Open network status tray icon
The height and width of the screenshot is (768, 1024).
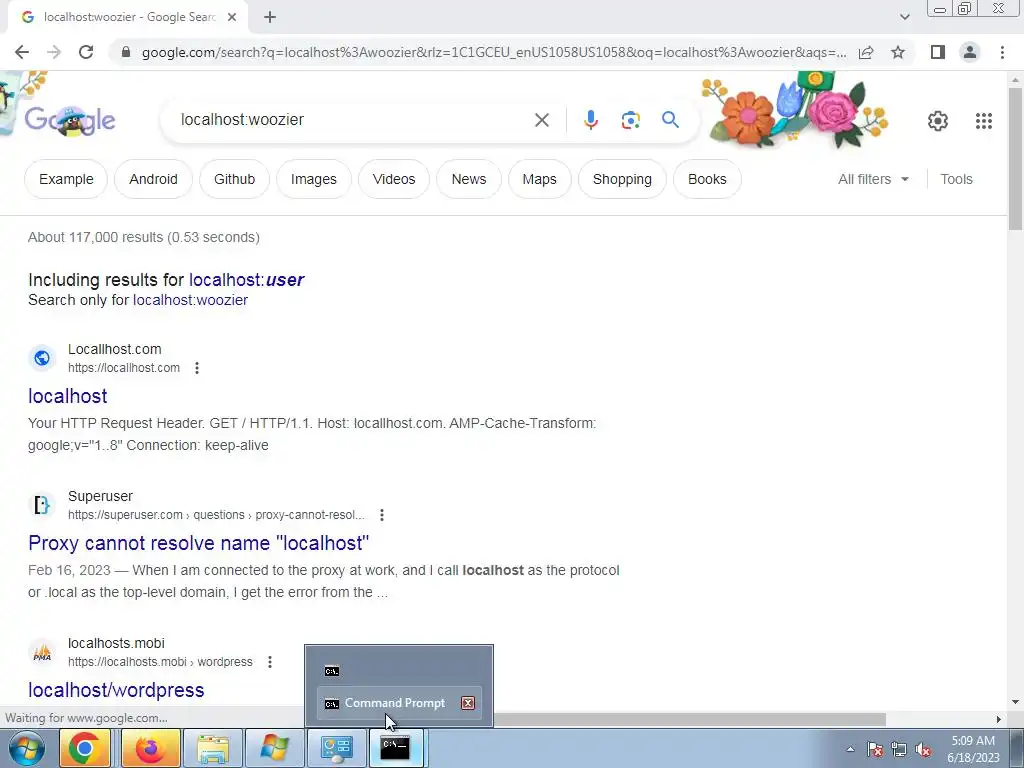pos(899,749)
